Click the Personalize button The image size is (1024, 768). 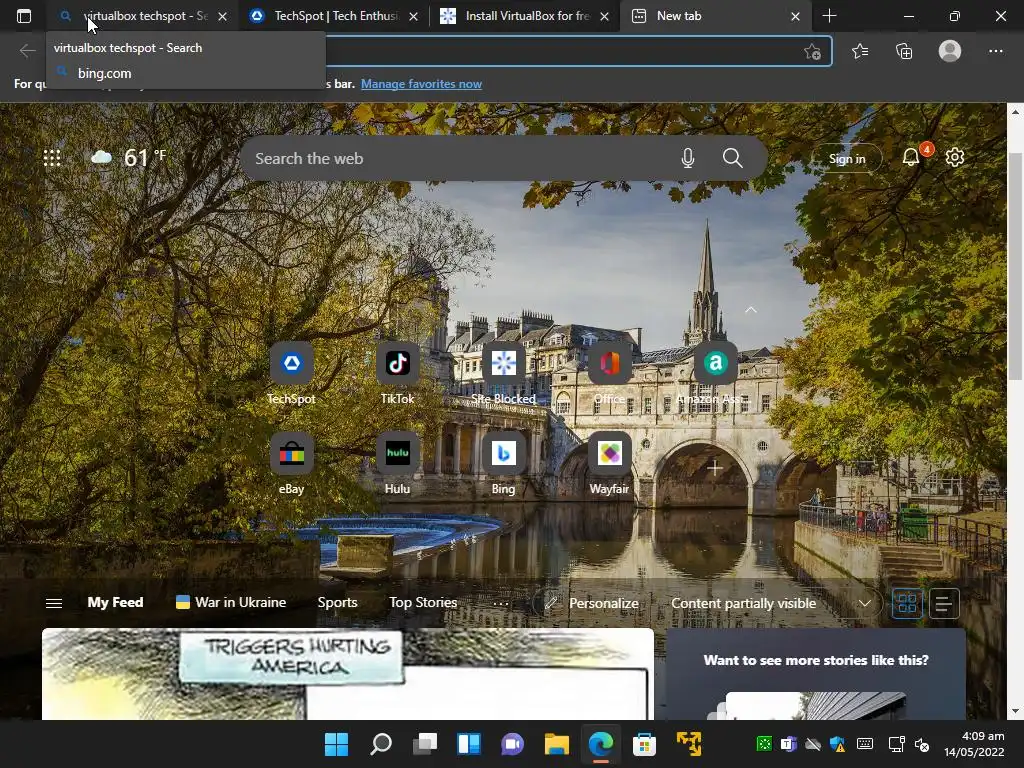(x=592, y=603)
